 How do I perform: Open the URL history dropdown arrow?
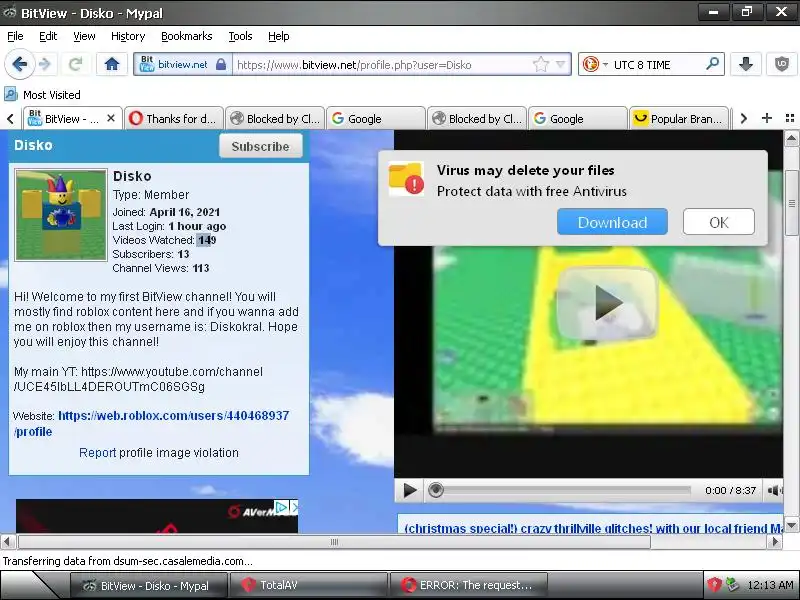click(561, 65)
